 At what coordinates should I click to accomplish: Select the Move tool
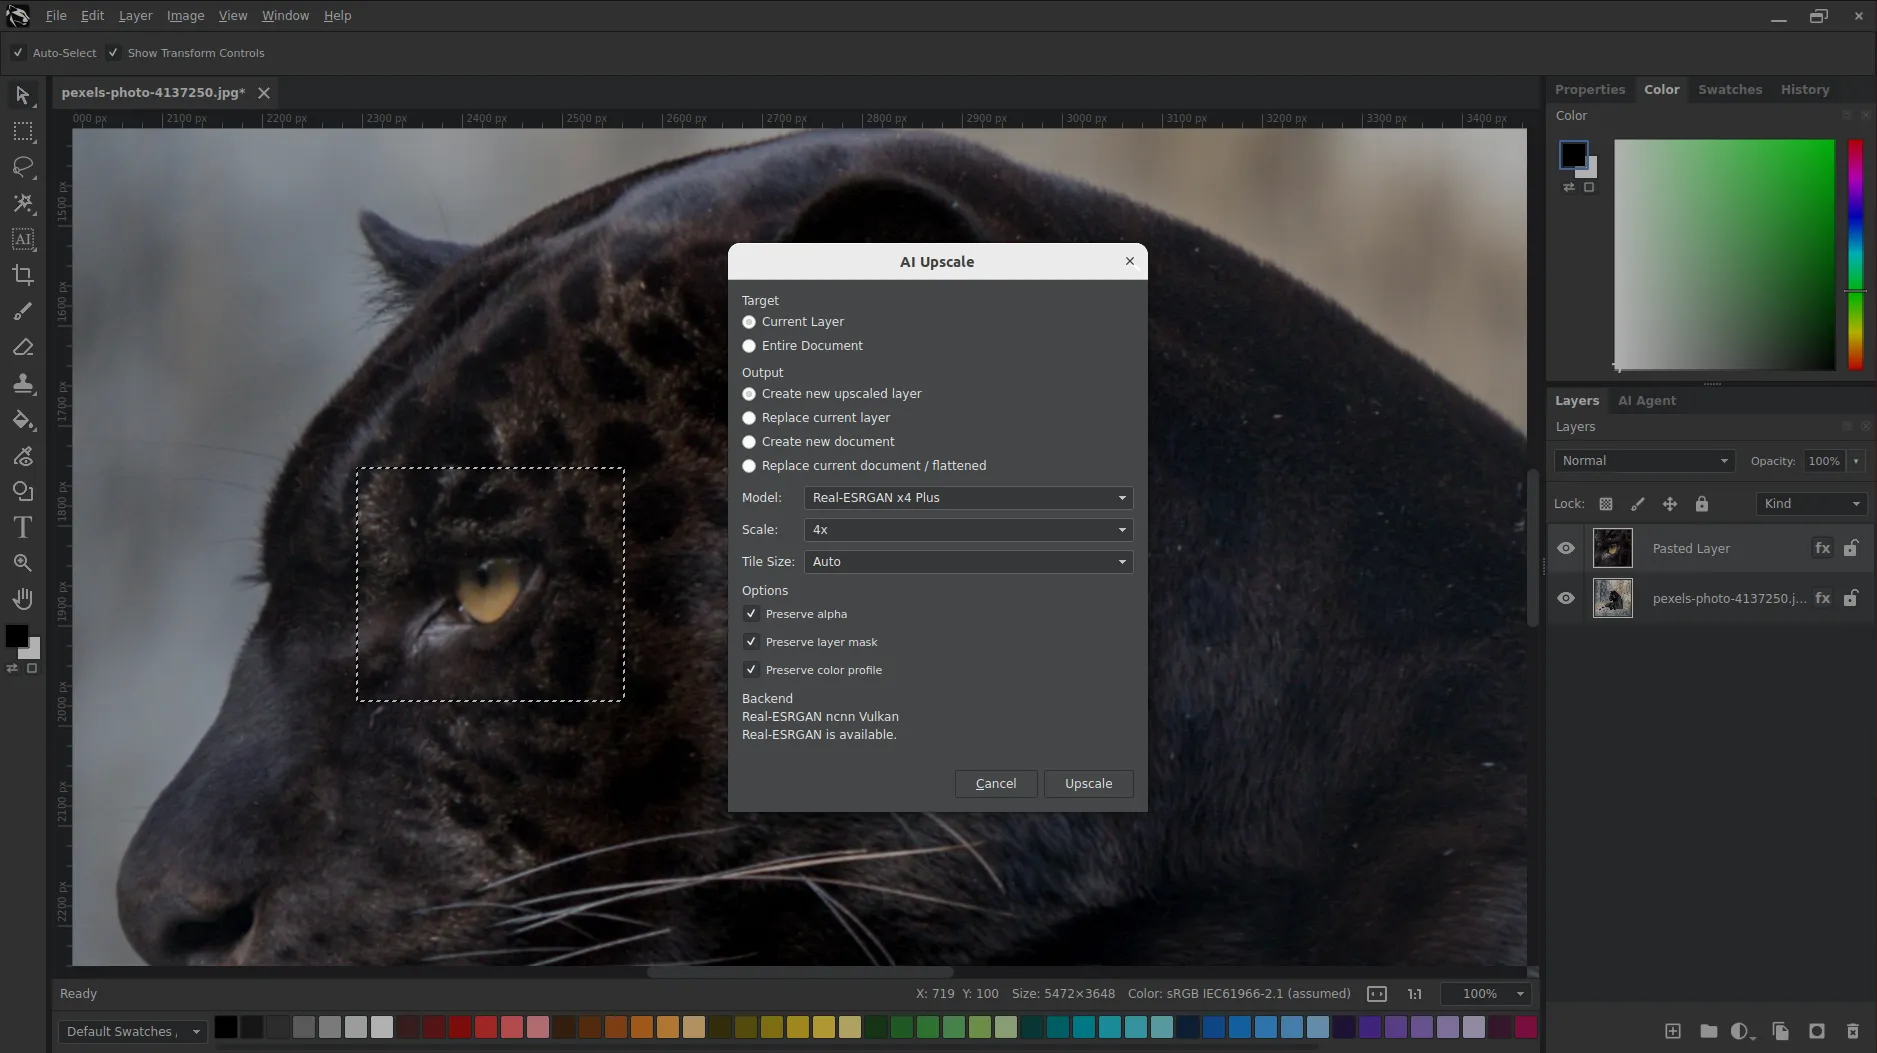point(23,95)
